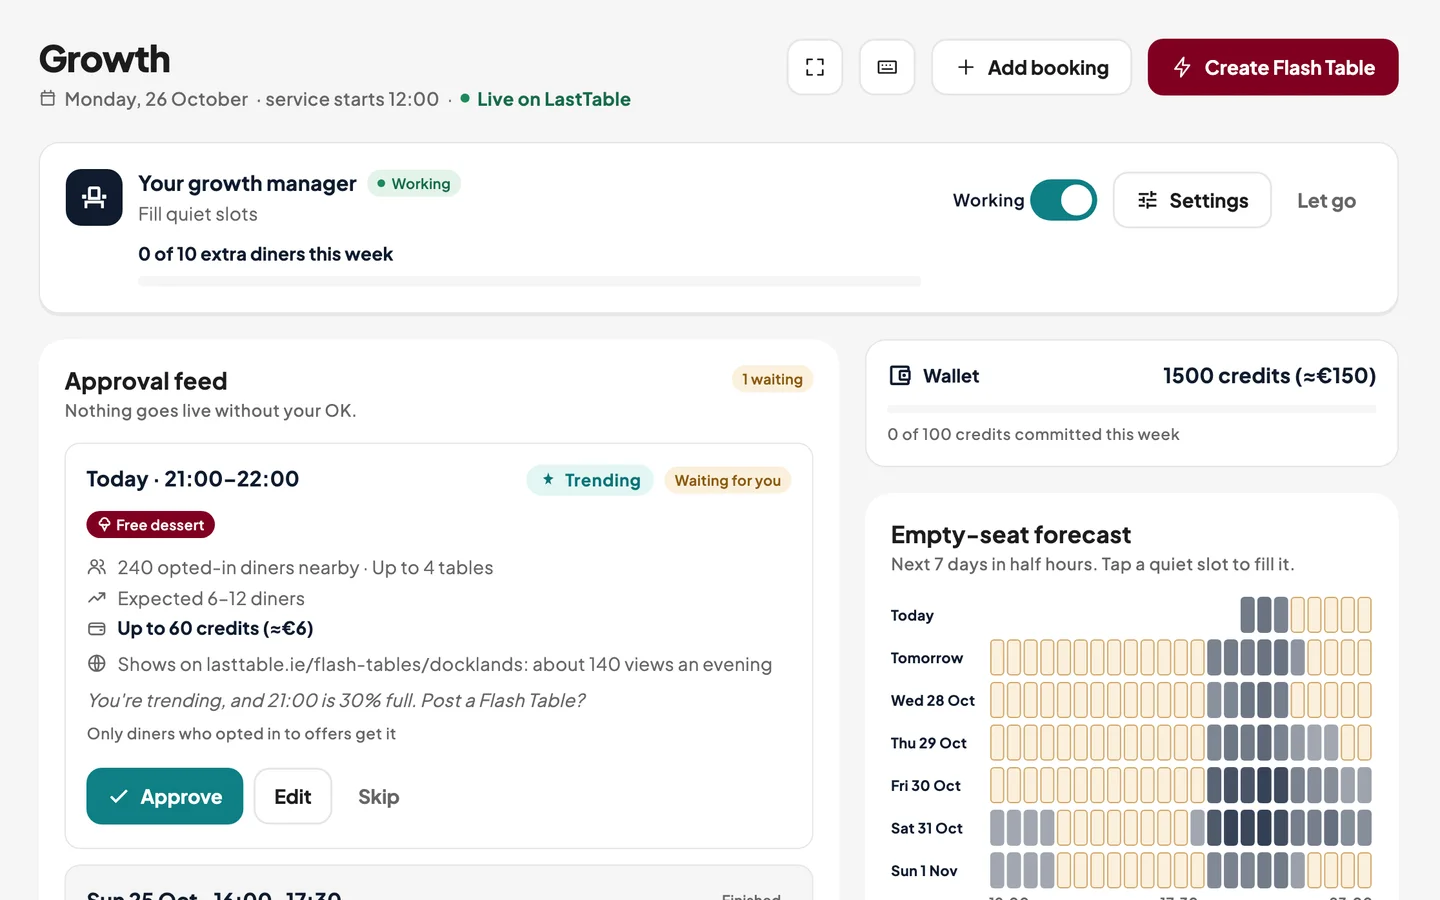Click 'Monday, 26 October' date text
1440x900 pixels.
(156, 99)
